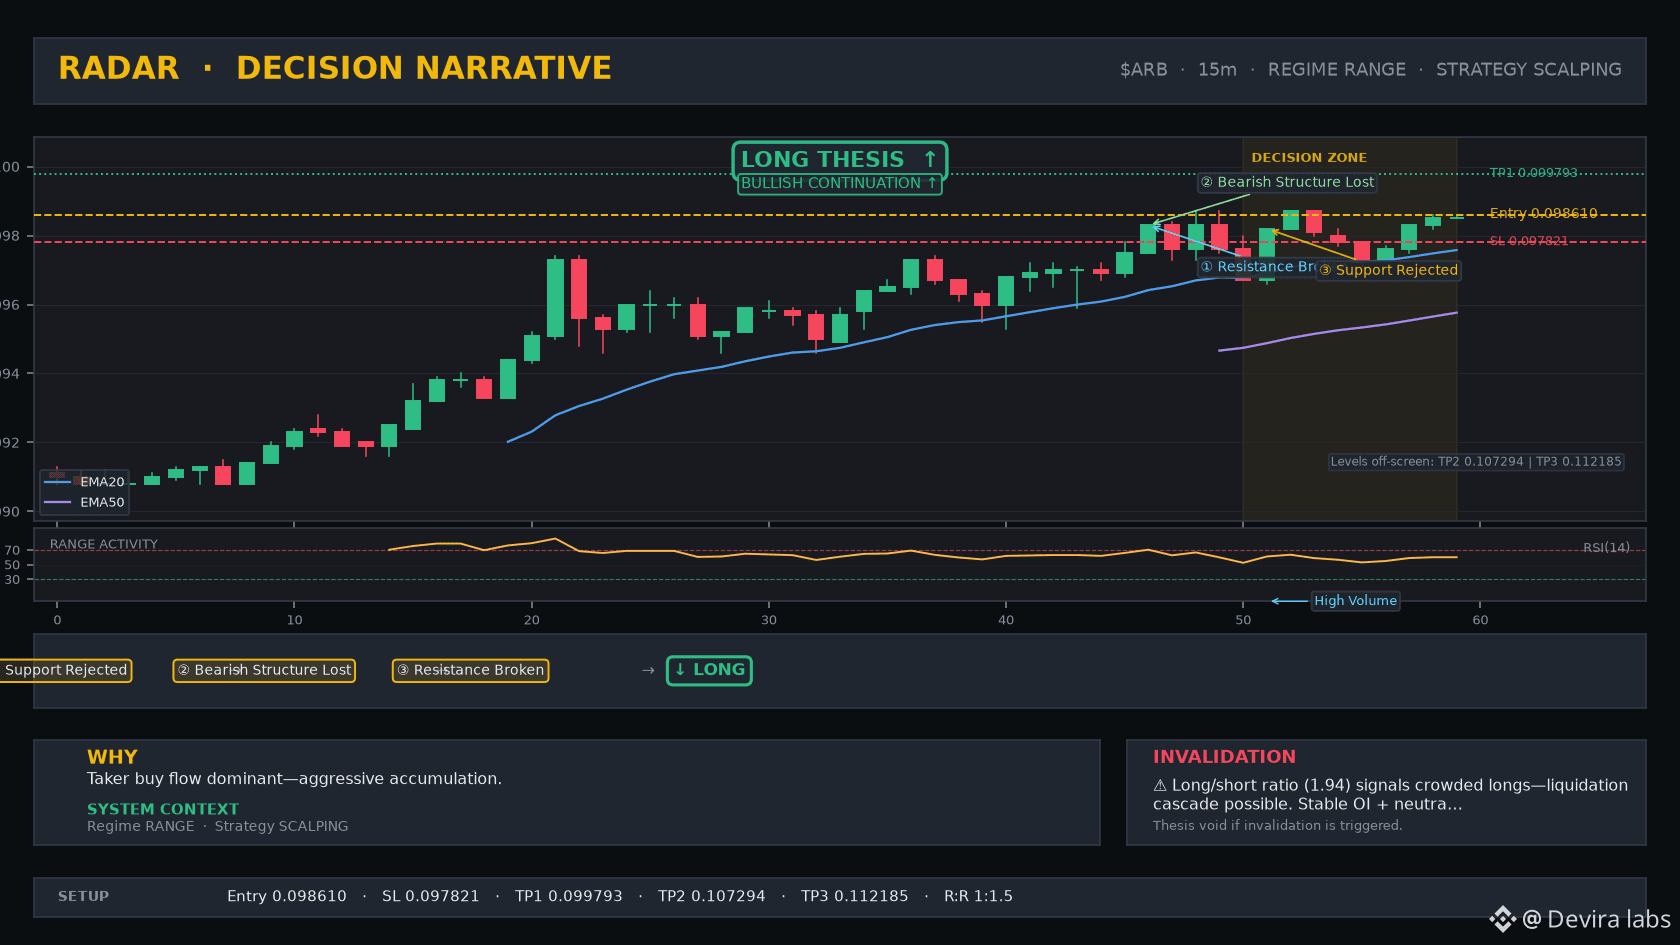1680x945 pixels.
Task: Select the Bearish Structure Lost chart annotation
Action: [x=1287, y=182]
